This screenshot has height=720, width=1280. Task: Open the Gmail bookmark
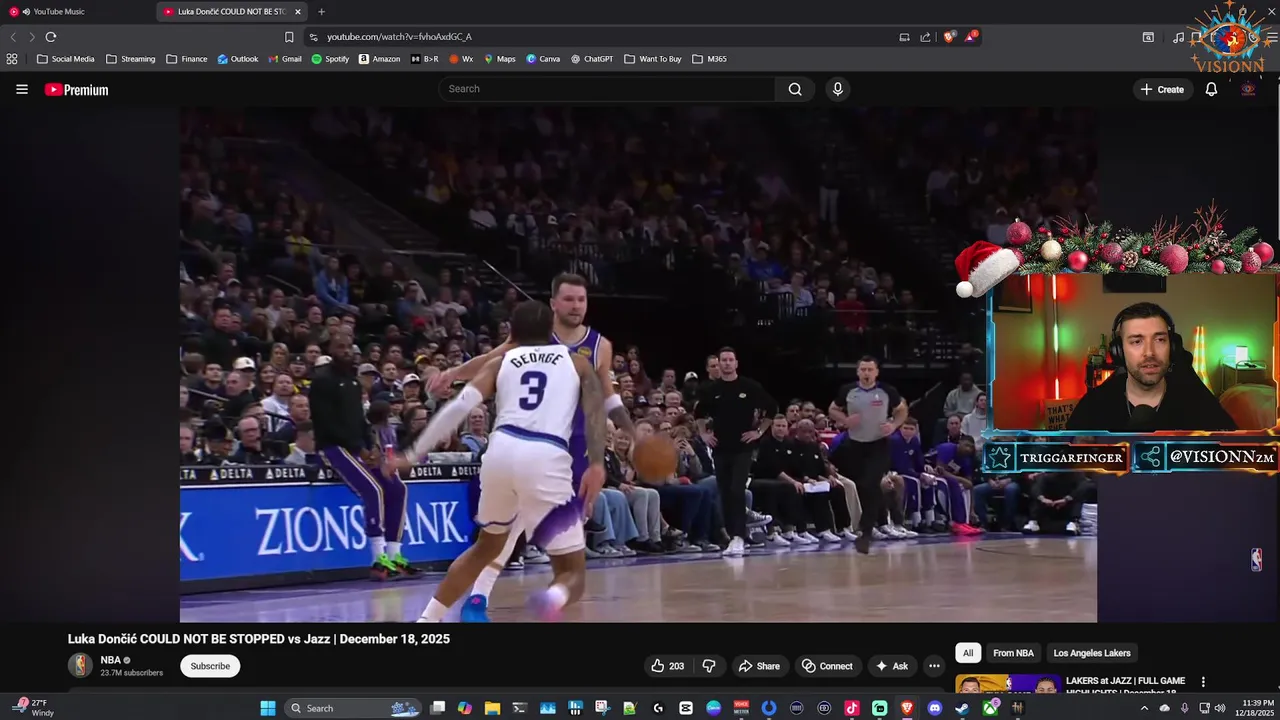[x=285, y=59]
